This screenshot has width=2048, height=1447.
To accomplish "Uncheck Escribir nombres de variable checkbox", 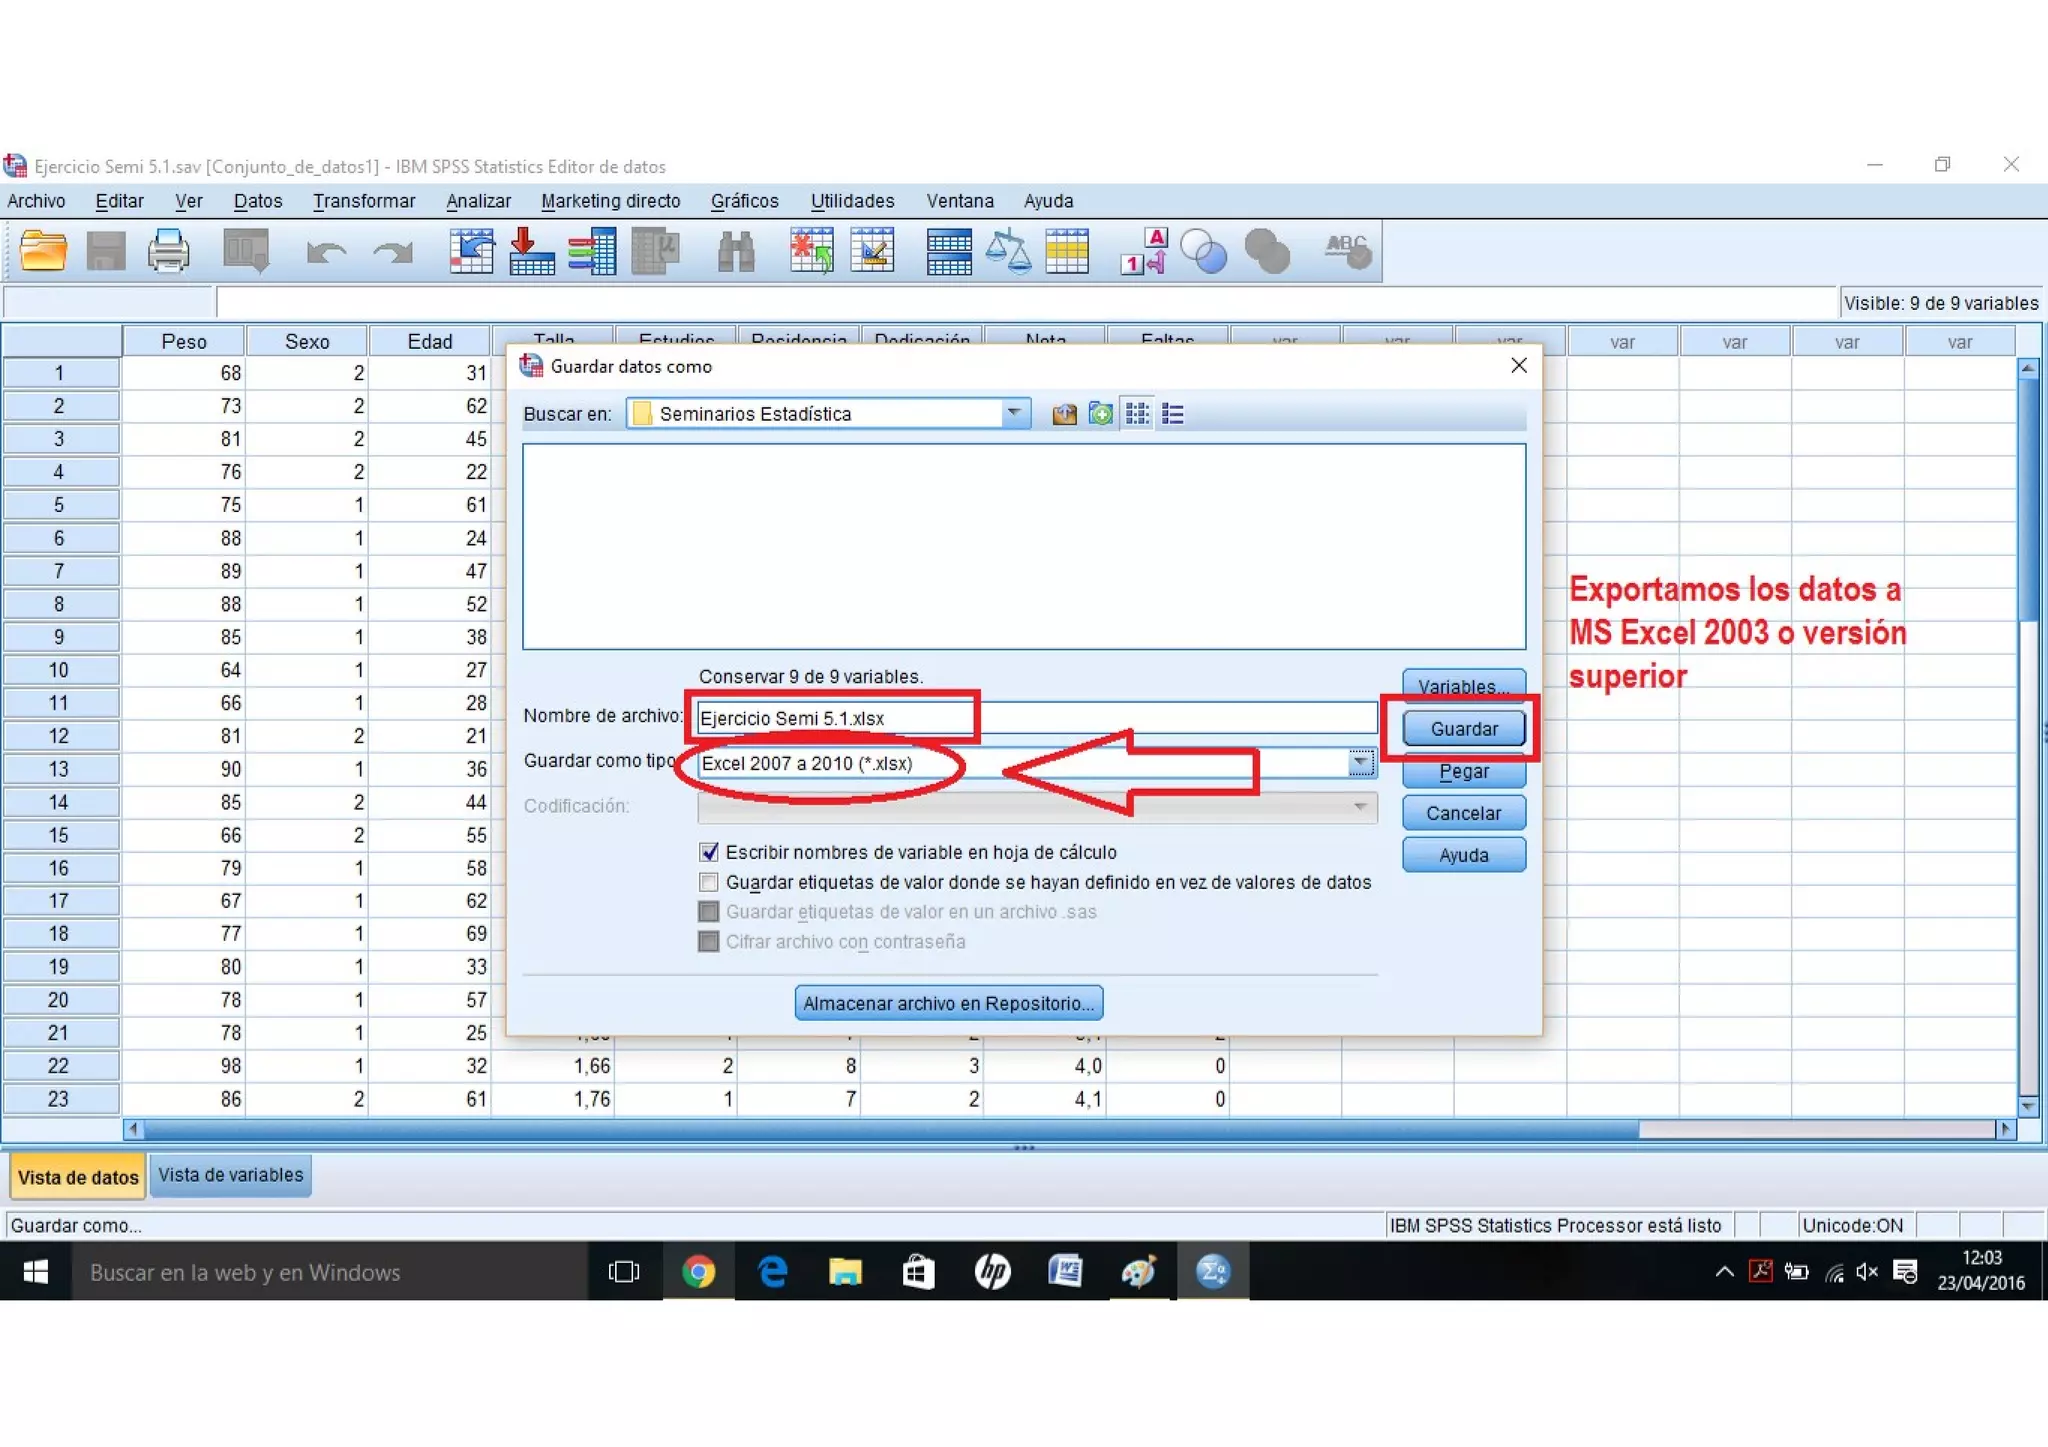I will pos(709,852).
